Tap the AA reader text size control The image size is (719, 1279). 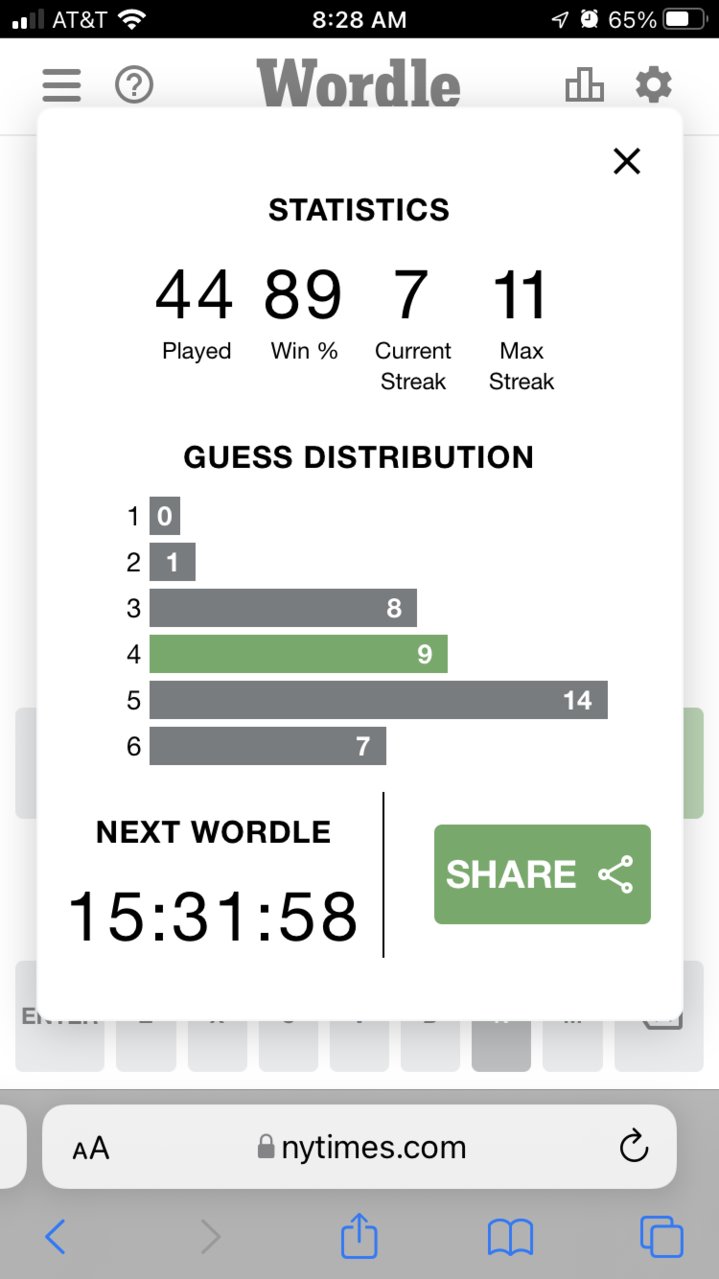(91, 1148)
